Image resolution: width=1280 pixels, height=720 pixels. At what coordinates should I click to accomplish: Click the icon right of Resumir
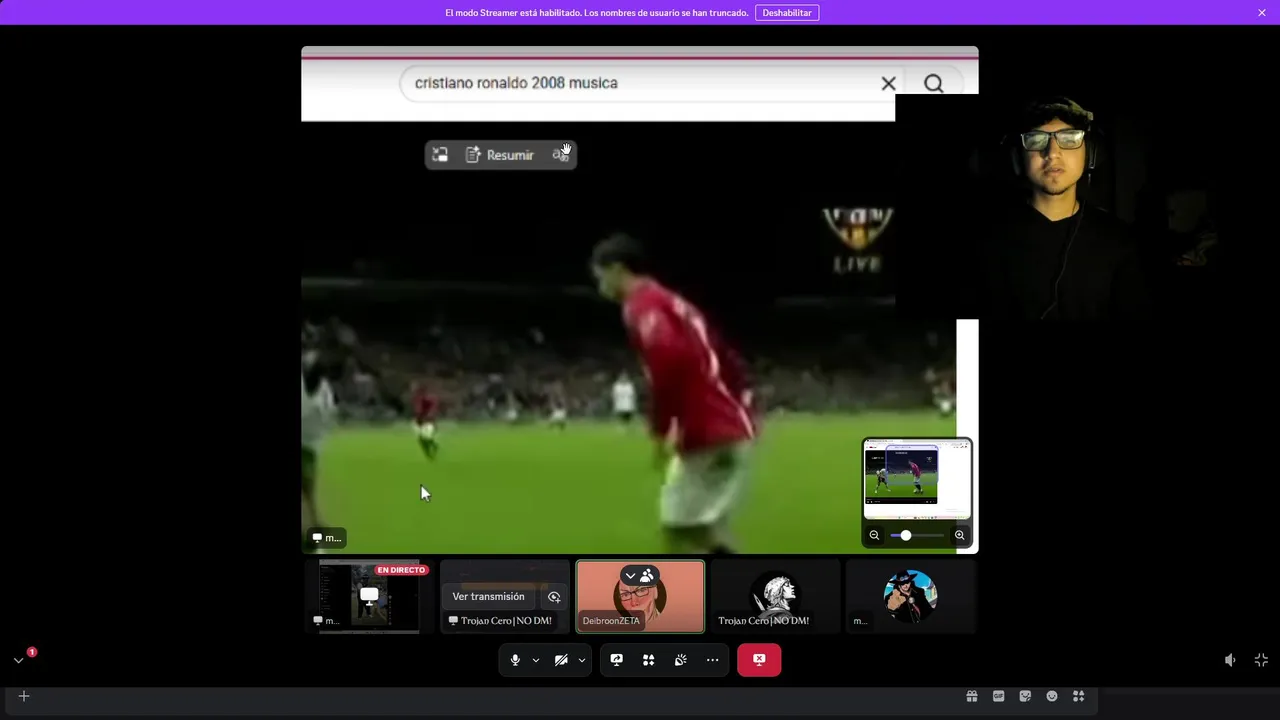pos(561,155)
